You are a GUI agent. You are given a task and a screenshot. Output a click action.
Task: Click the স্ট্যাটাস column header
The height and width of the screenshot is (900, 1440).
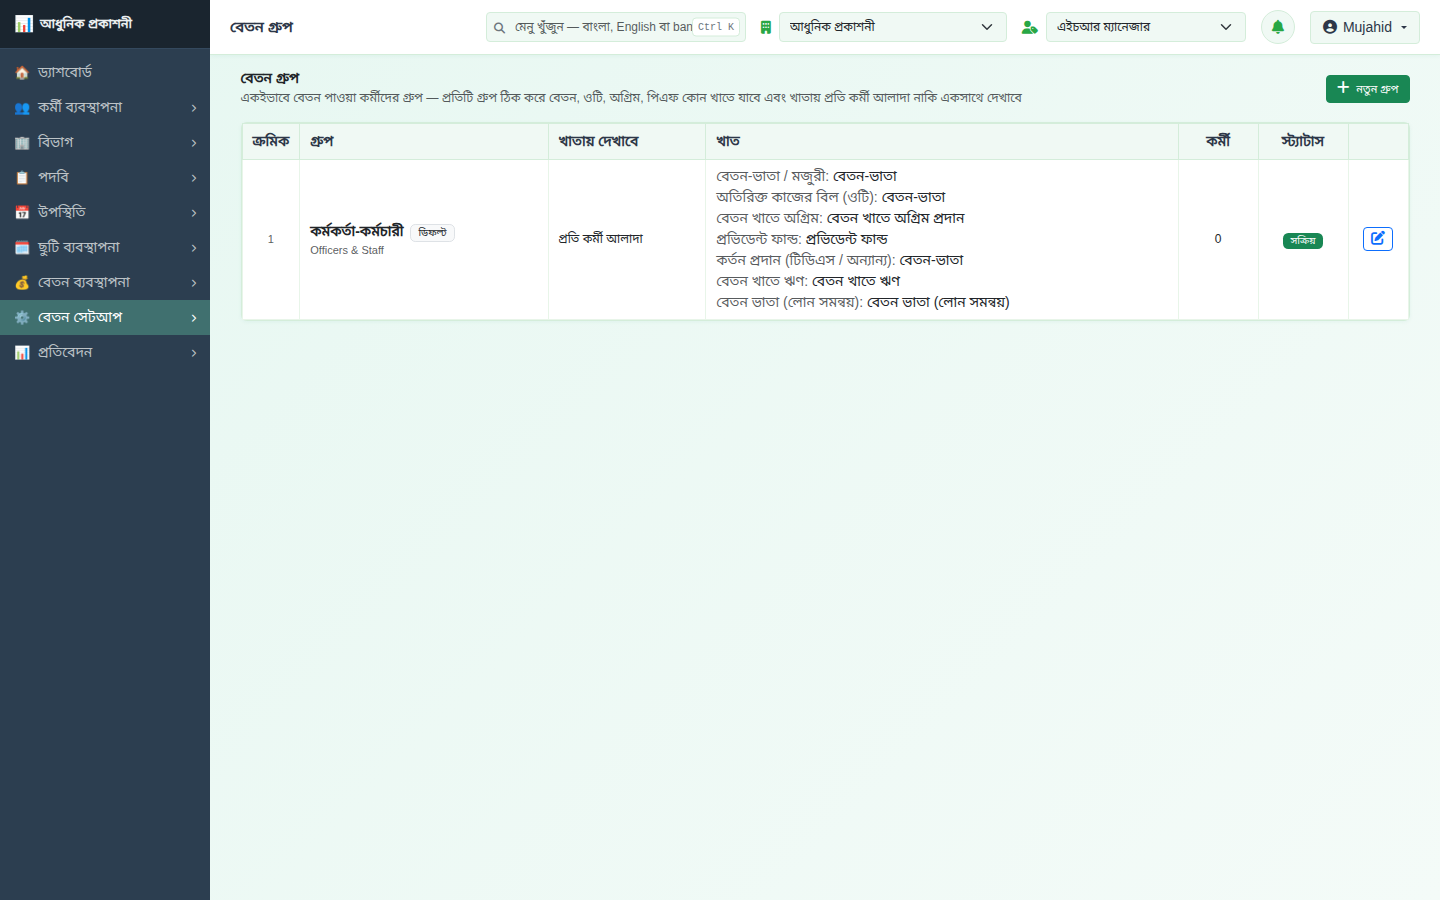[1302, 141]
